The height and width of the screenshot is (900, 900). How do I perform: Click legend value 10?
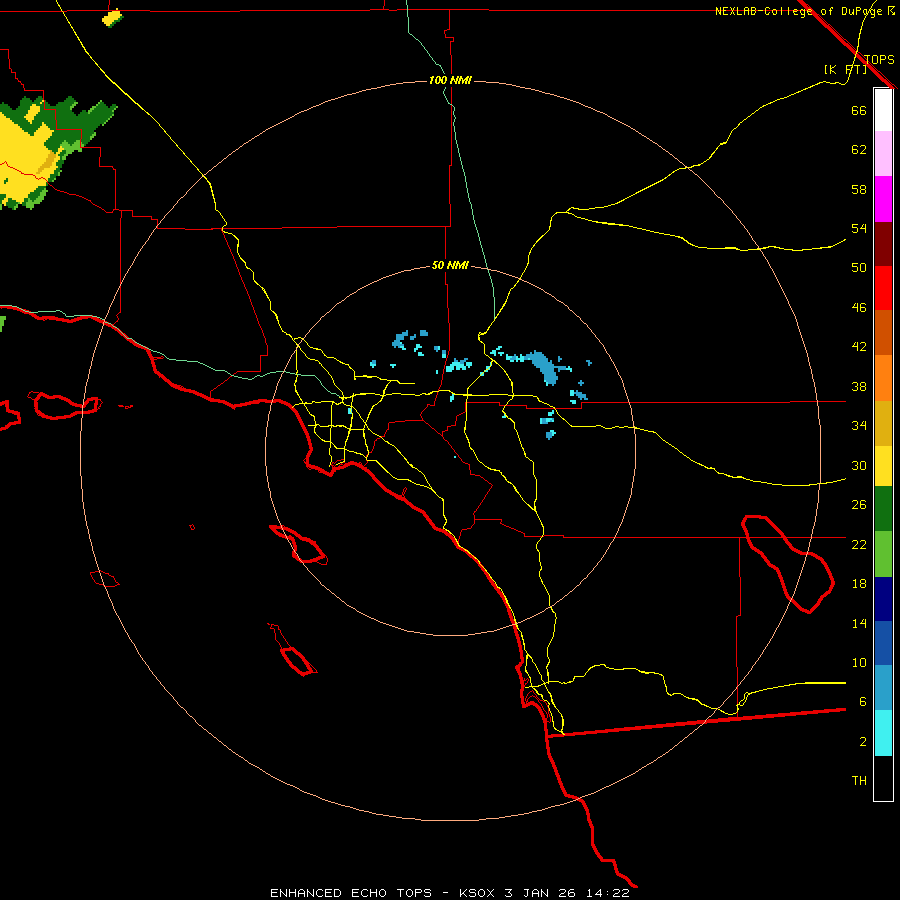tap(859, 663)
